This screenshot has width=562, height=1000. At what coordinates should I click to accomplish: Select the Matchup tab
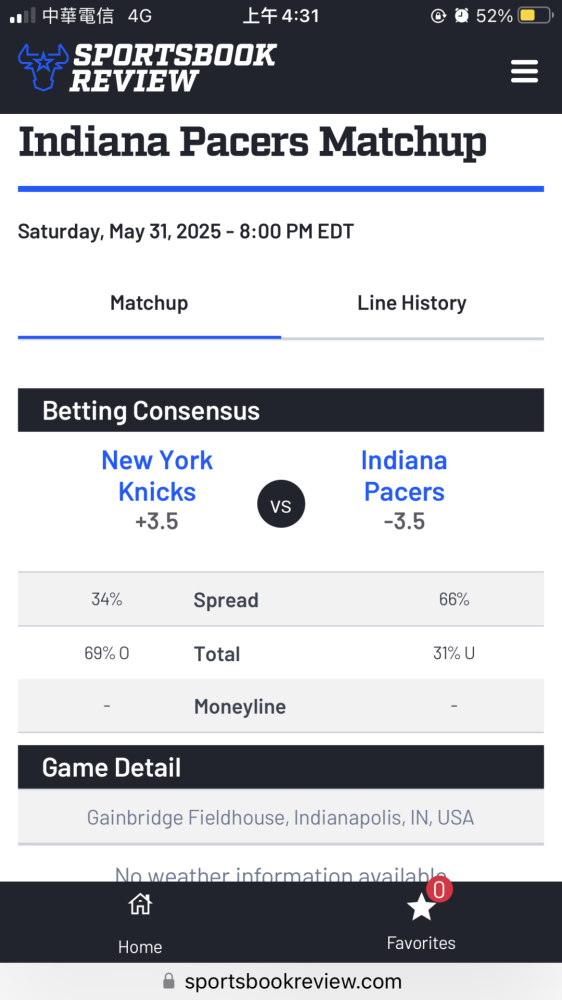[149, 303]
